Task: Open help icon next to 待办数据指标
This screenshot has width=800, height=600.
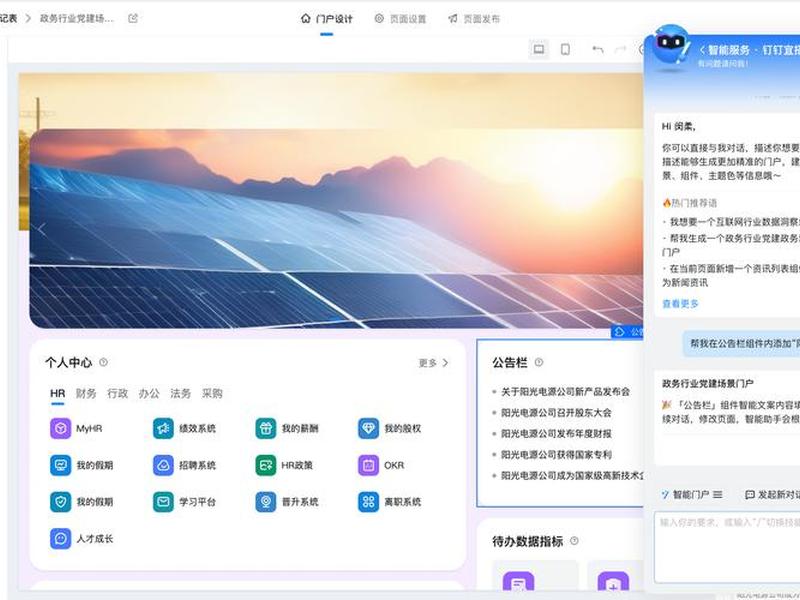Action: [x=574, y=541]
